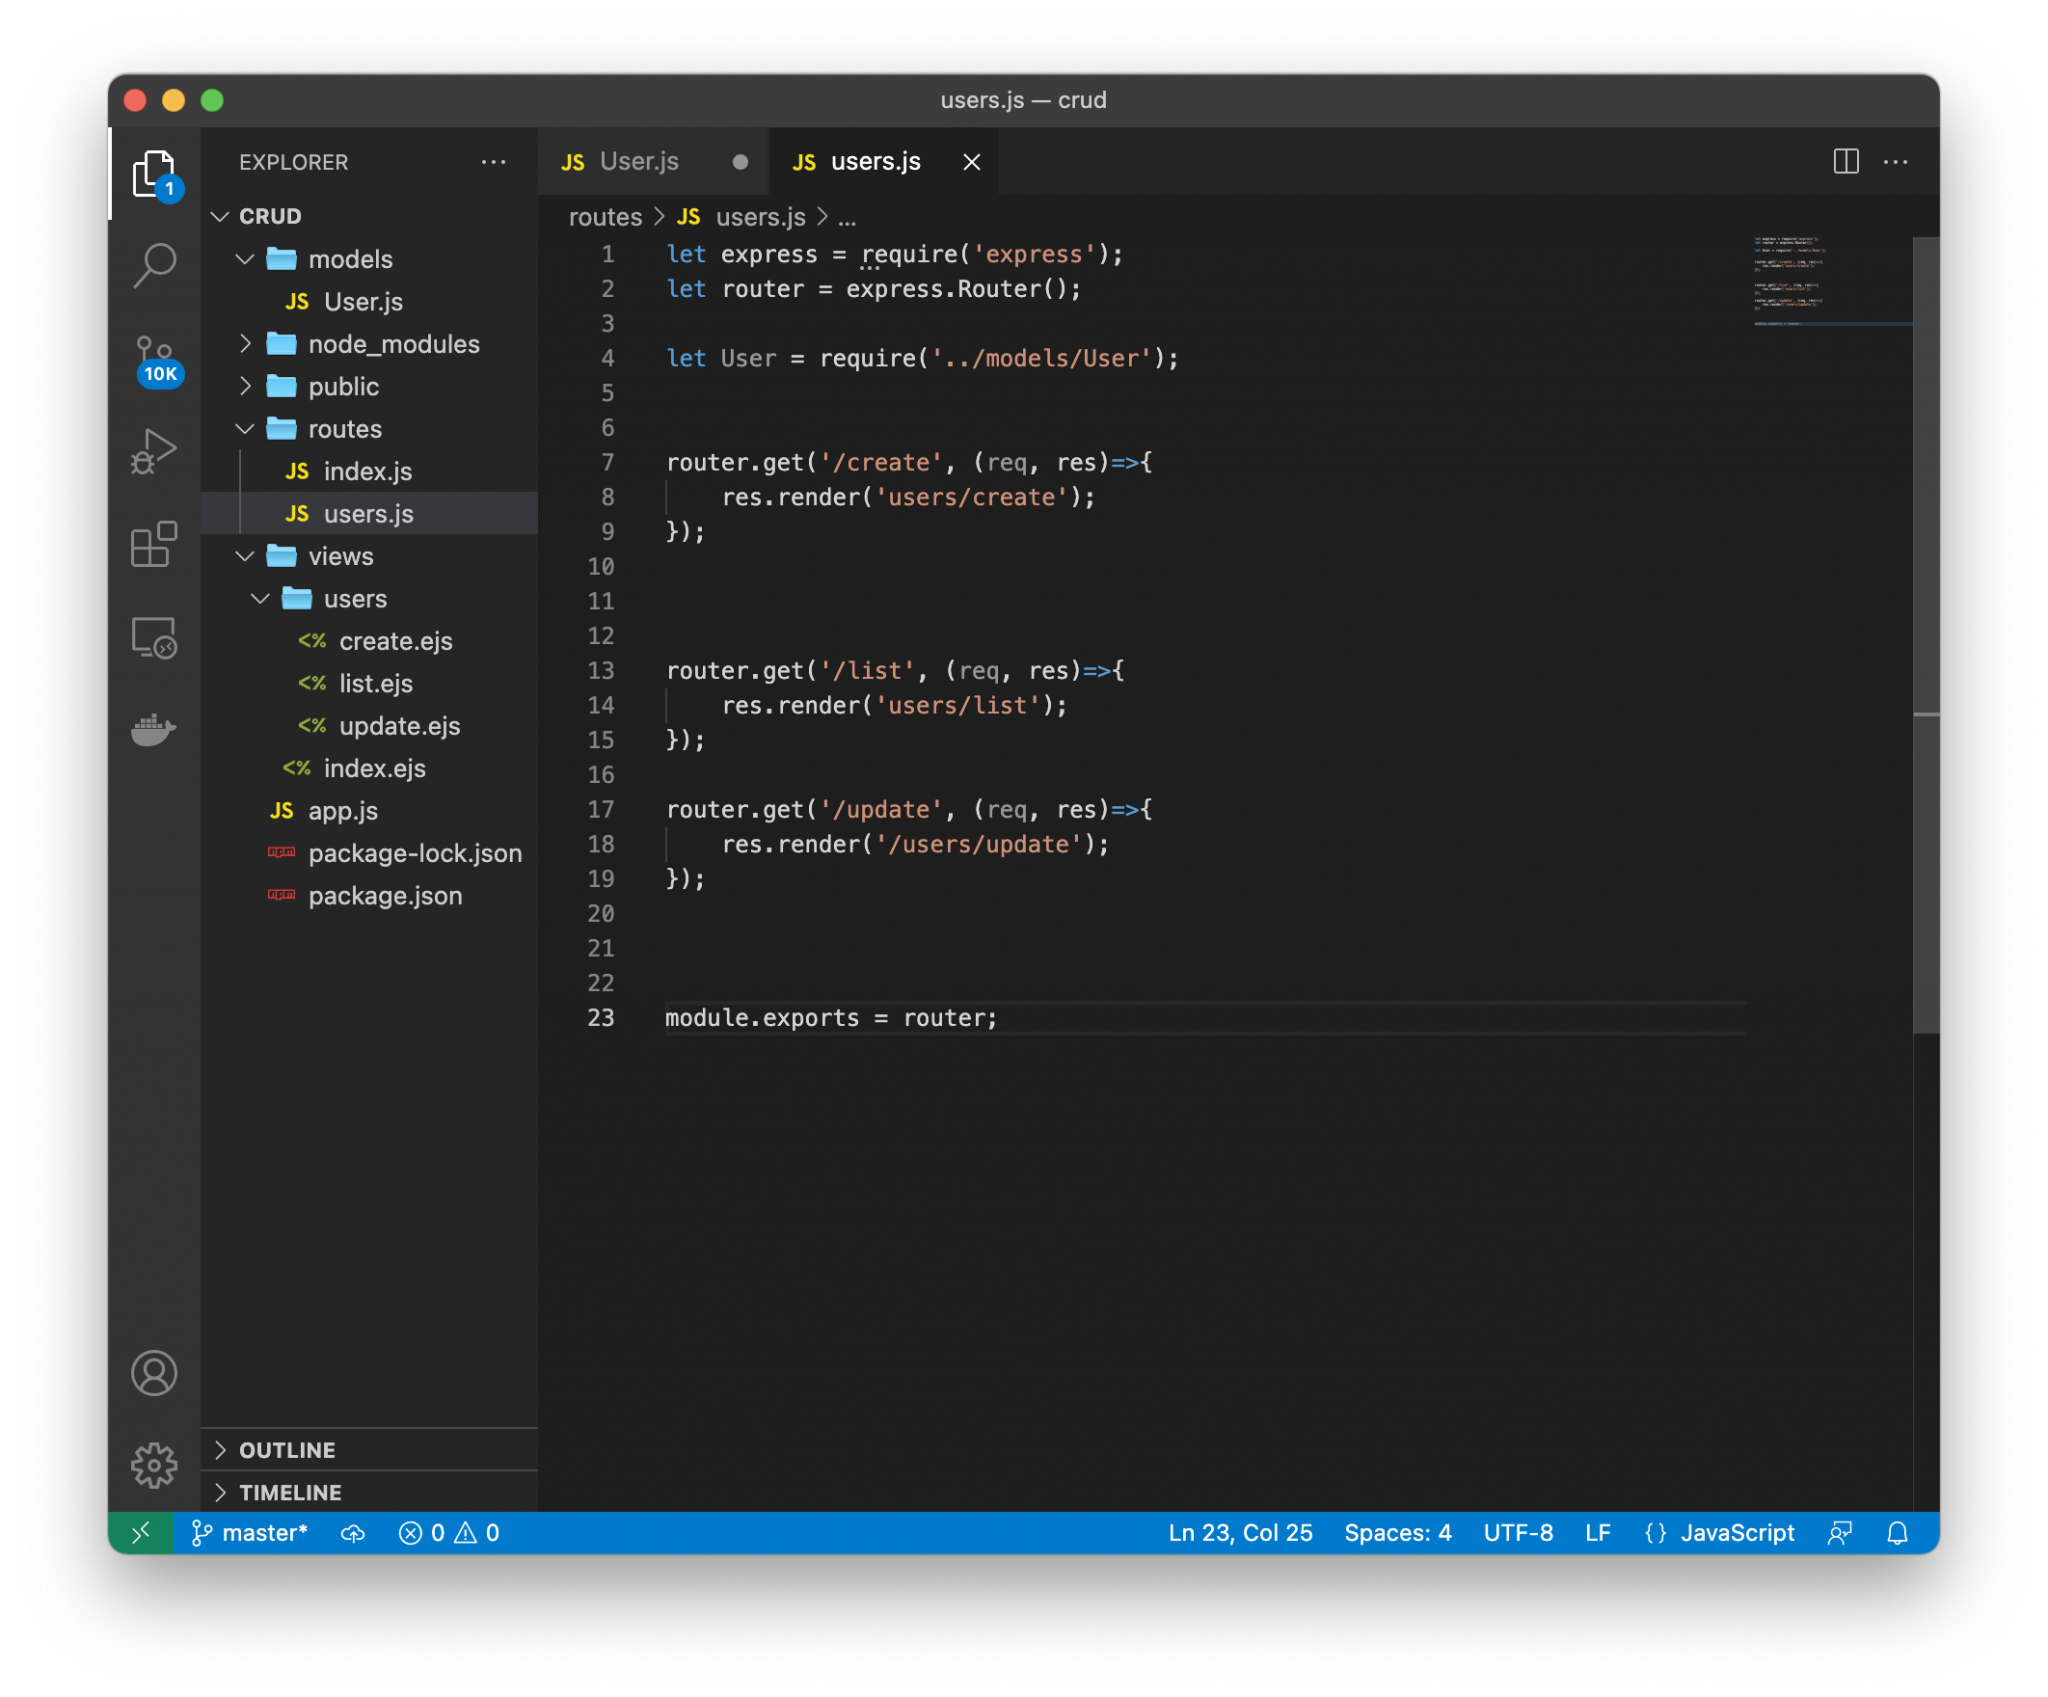This screenshot has height=1697, width=2048.
Task: Open the Extensions view
Action: coord(155,546)
